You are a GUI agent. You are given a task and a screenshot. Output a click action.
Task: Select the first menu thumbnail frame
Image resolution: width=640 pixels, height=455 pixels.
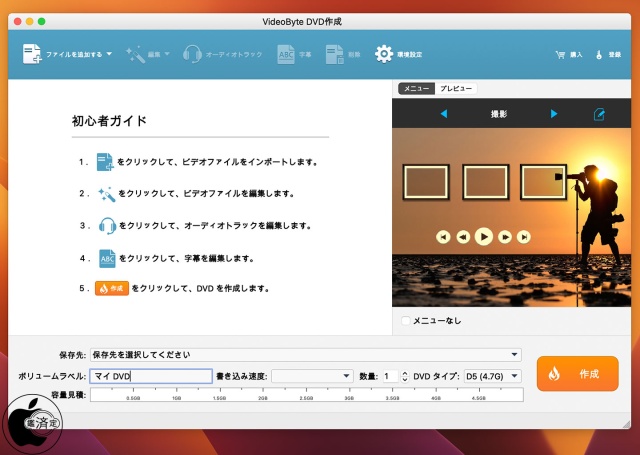click(426, 182)
